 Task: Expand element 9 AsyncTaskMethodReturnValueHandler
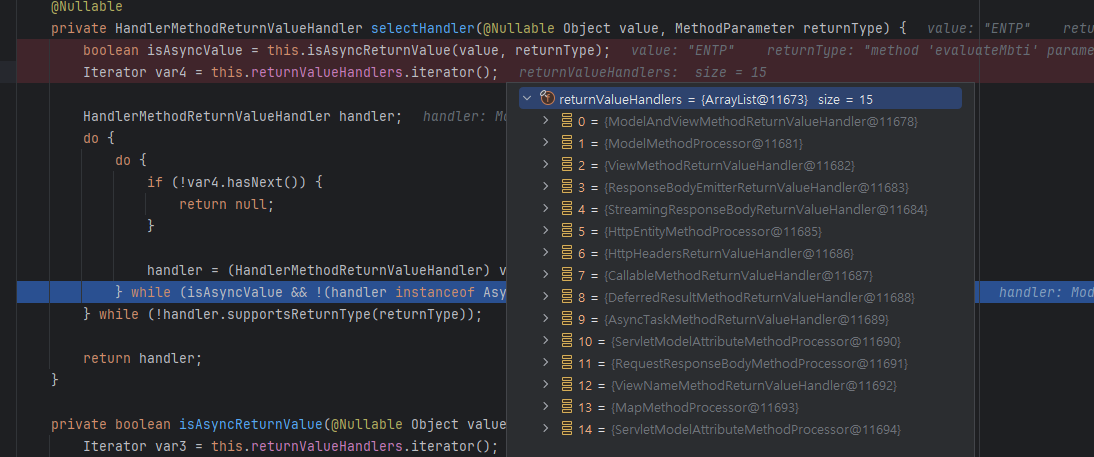546,320
